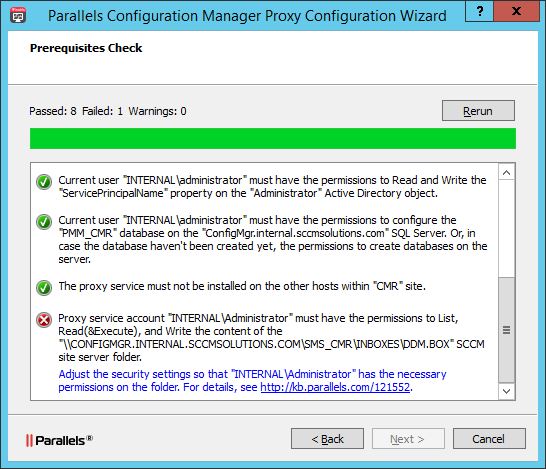Viewport: 546px width, 469px height.
Task: Click the scrollbar thumb in results list
Action: click(507, 330)
